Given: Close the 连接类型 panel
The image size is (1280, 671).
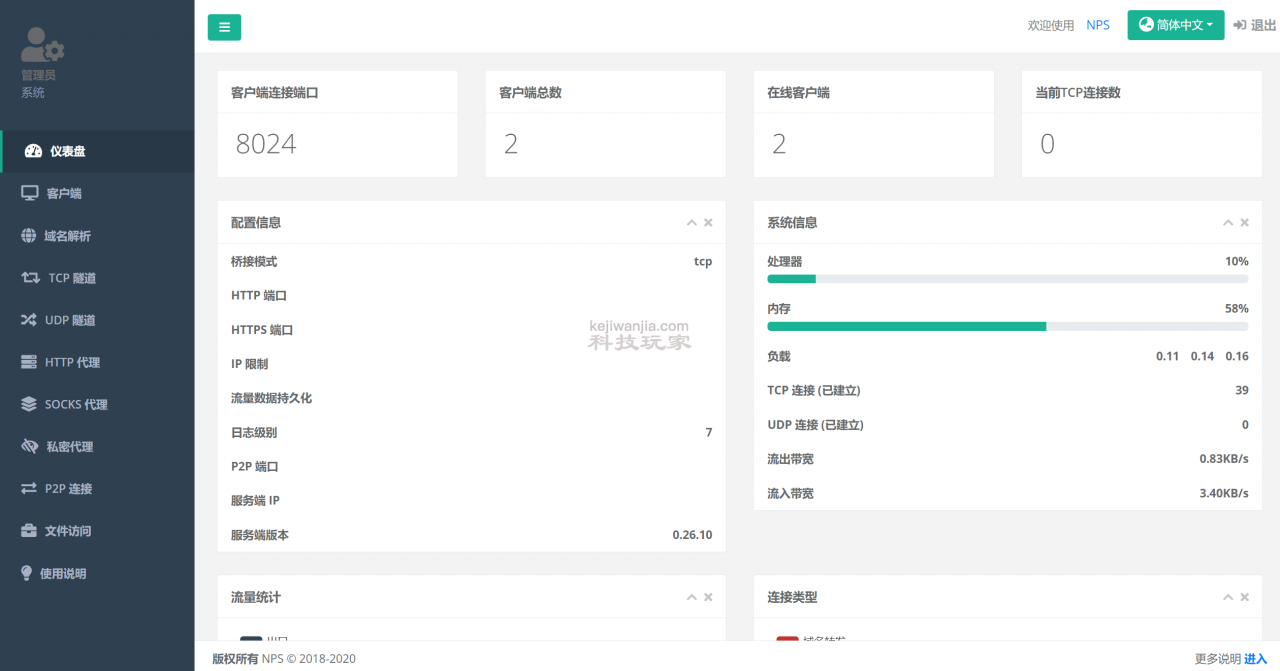Looking at the screenshot, I should 1245,597.
